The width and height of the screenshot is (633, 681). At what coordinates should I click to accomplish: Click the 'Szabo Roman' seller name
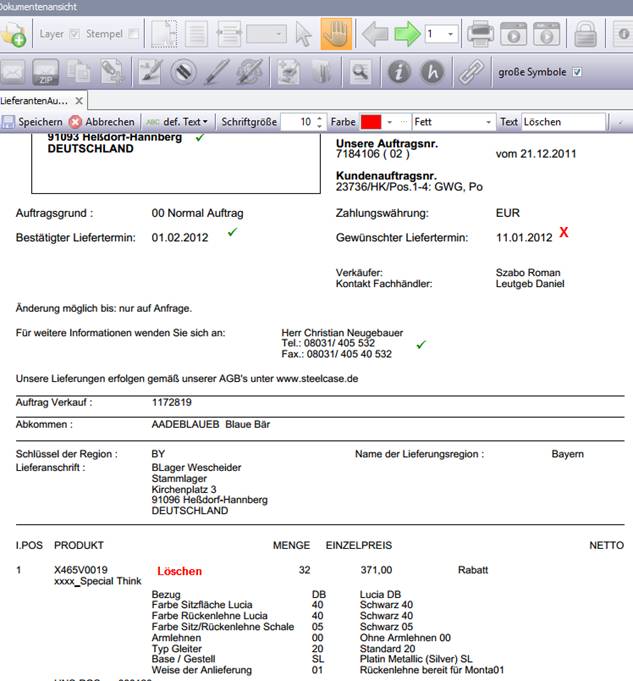[528, 273]
